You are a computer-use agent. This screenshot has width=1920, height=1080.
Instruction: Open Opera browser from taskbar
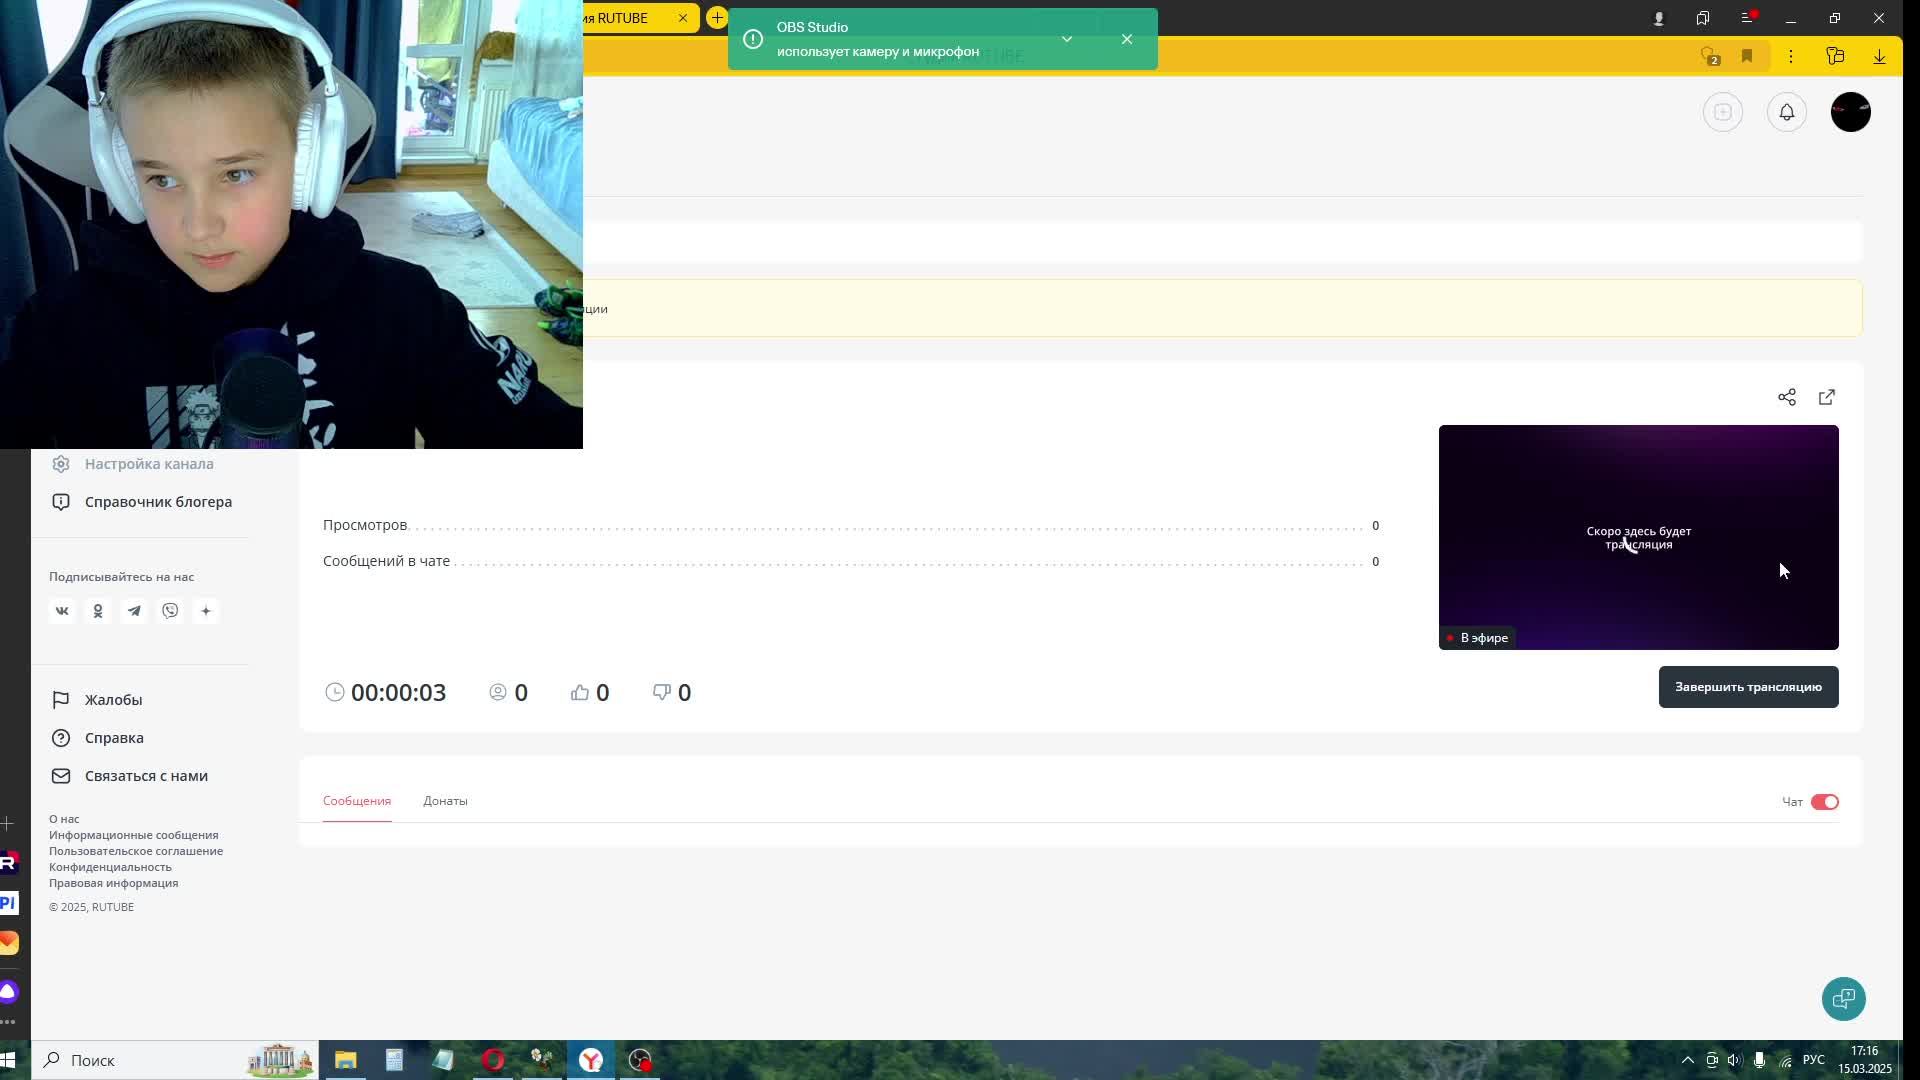493,1060
